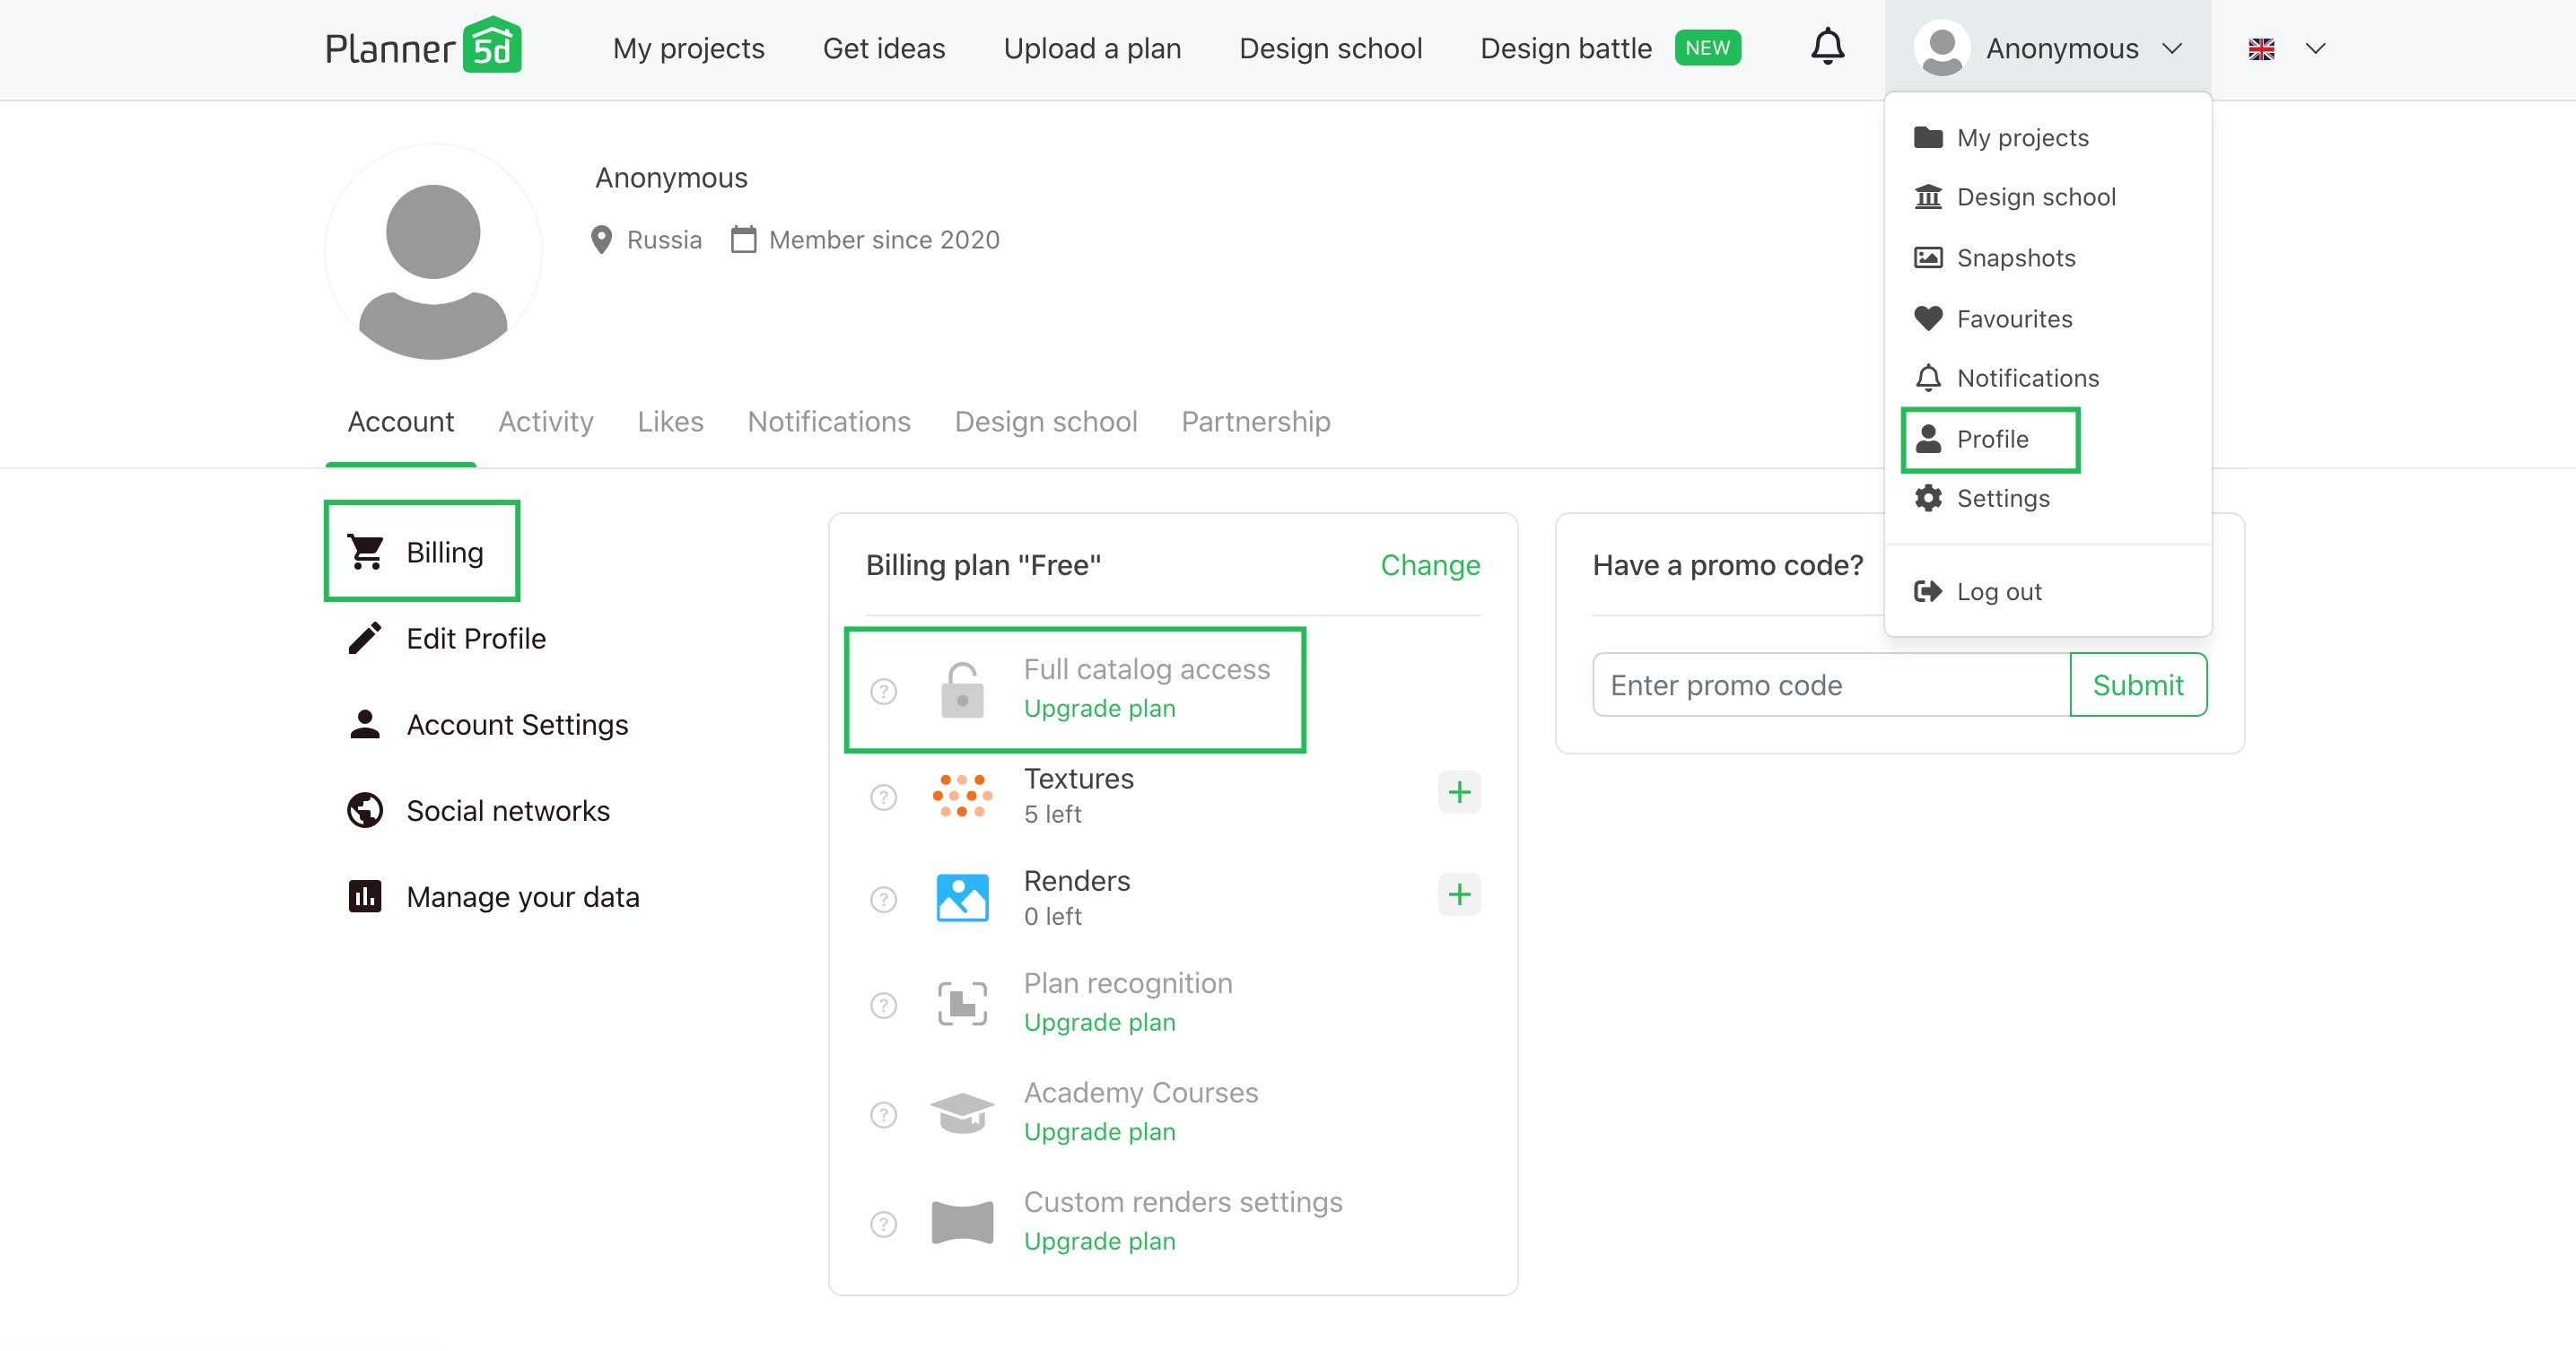Open Edit Profile in sidebar
Image resolution: width=2576 pixels, height=1351 pixels.
[x=475, y=638]
